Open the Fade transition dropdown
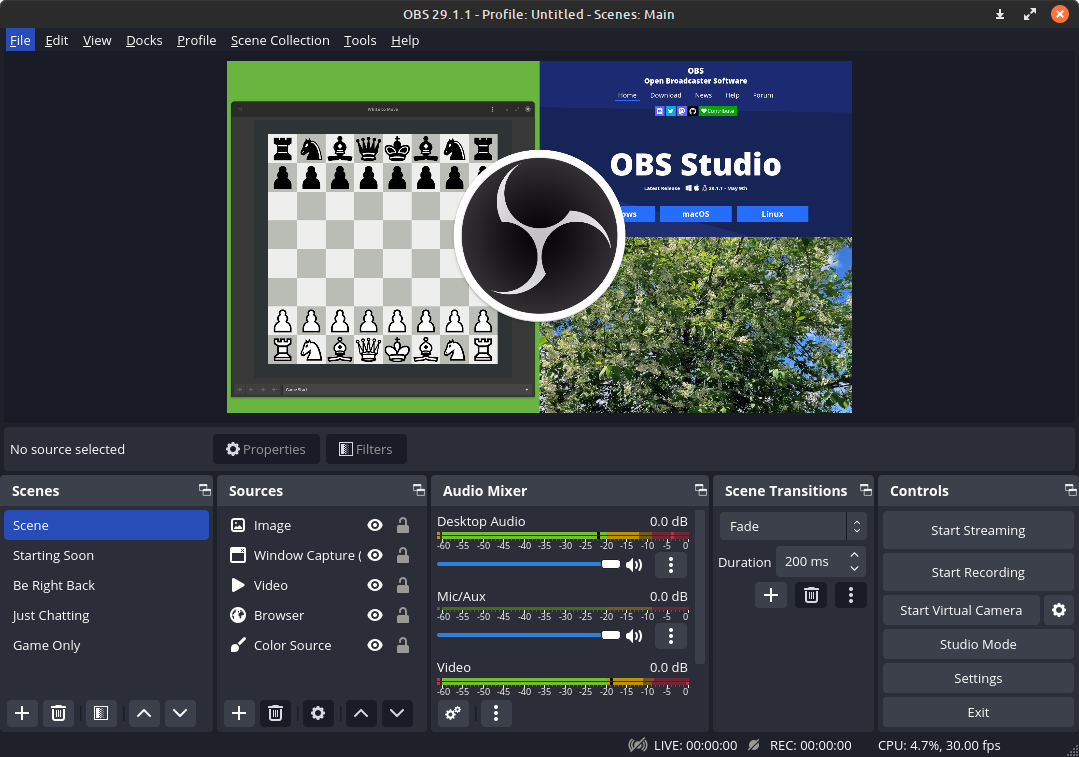The image size is (1079, 757). [x=792, y=526]
